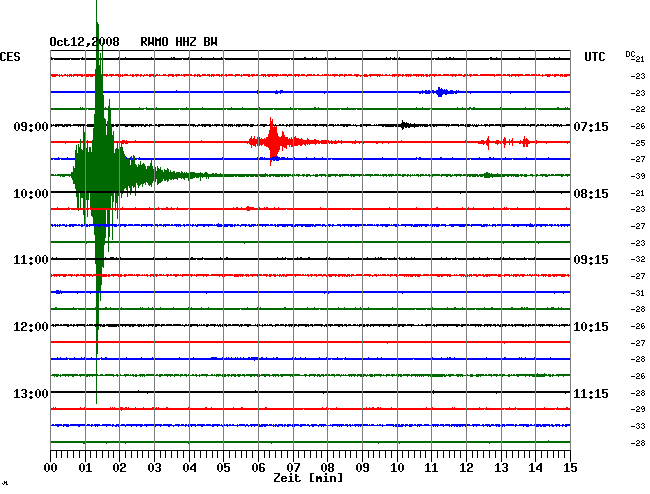Viewport: 650px width, 494px height.
Task: Click the small red bursts near minute 13
Action: [505, 142]
